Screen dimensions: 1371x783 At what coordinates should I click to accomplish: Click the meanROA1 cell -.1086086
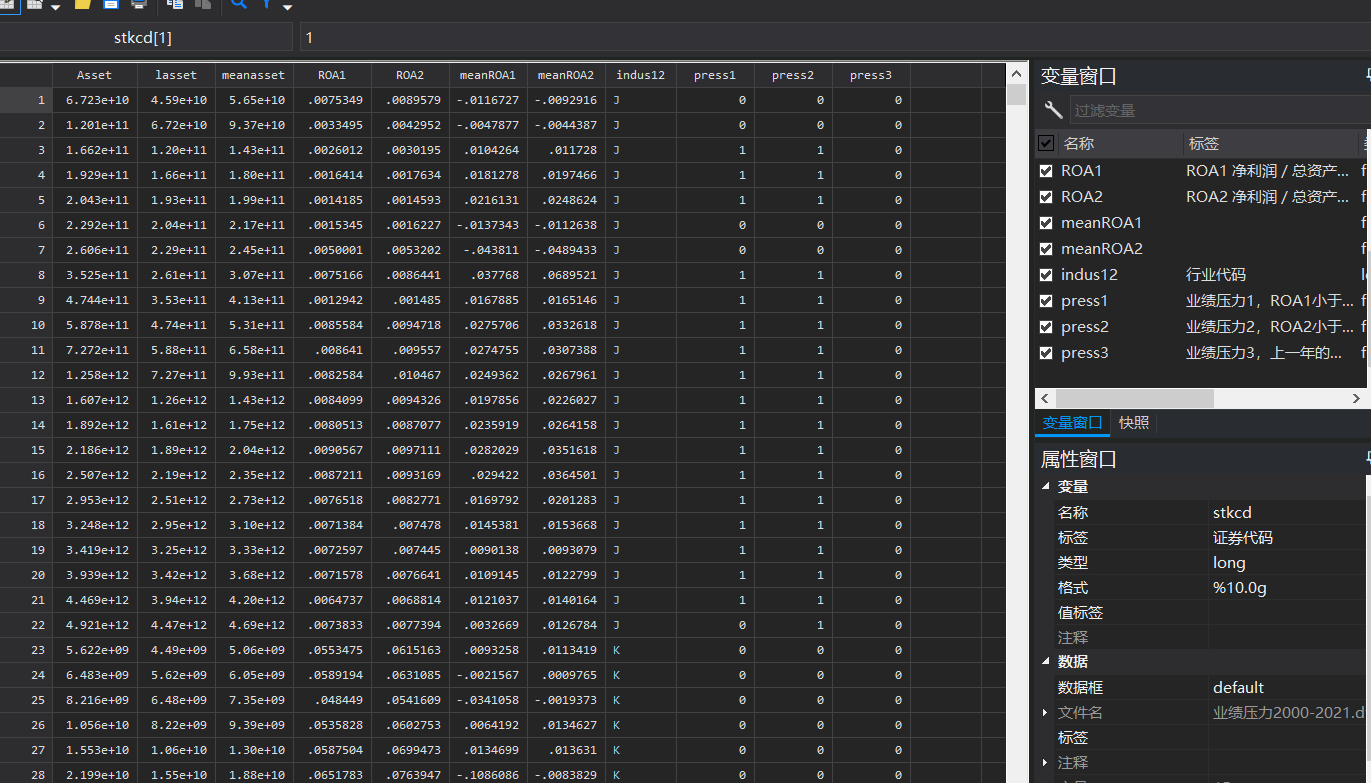(488, 775)
